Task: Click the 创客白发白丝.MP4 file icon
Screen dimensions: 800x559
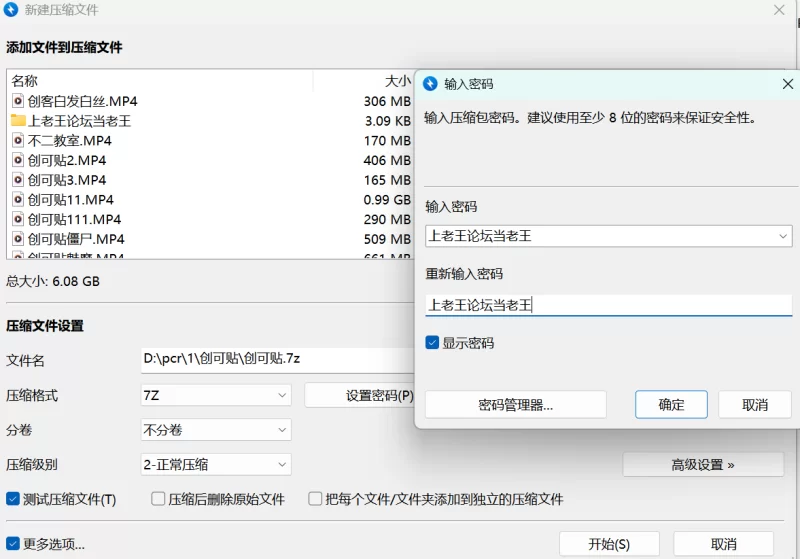Action: pyautogui.click(x=18, y=101)
